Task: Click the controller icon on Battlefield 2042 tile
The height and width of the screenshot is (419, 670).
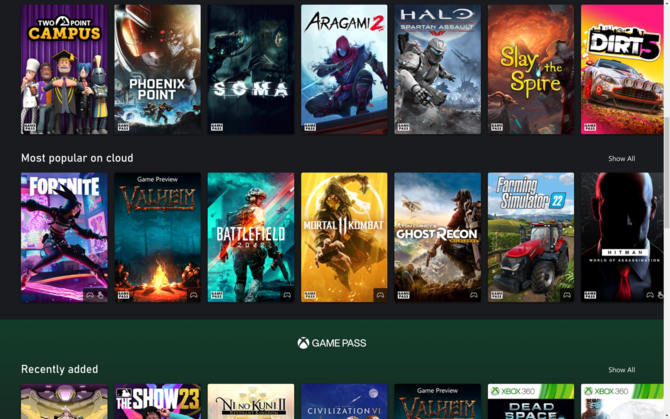Action: [x=287, y=295]
